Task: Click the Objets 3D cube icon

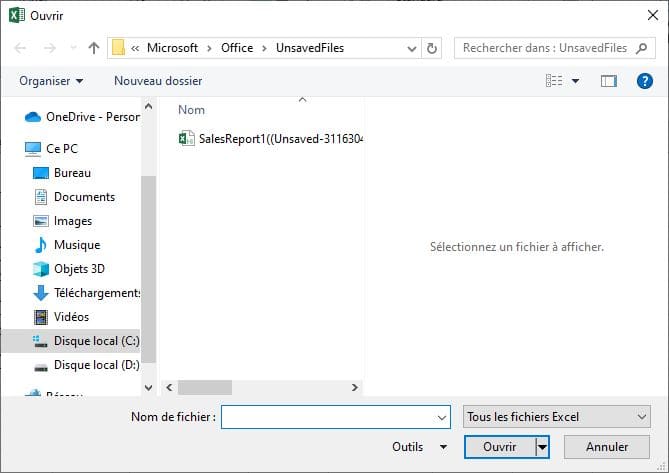Action: tap(41, 269)
